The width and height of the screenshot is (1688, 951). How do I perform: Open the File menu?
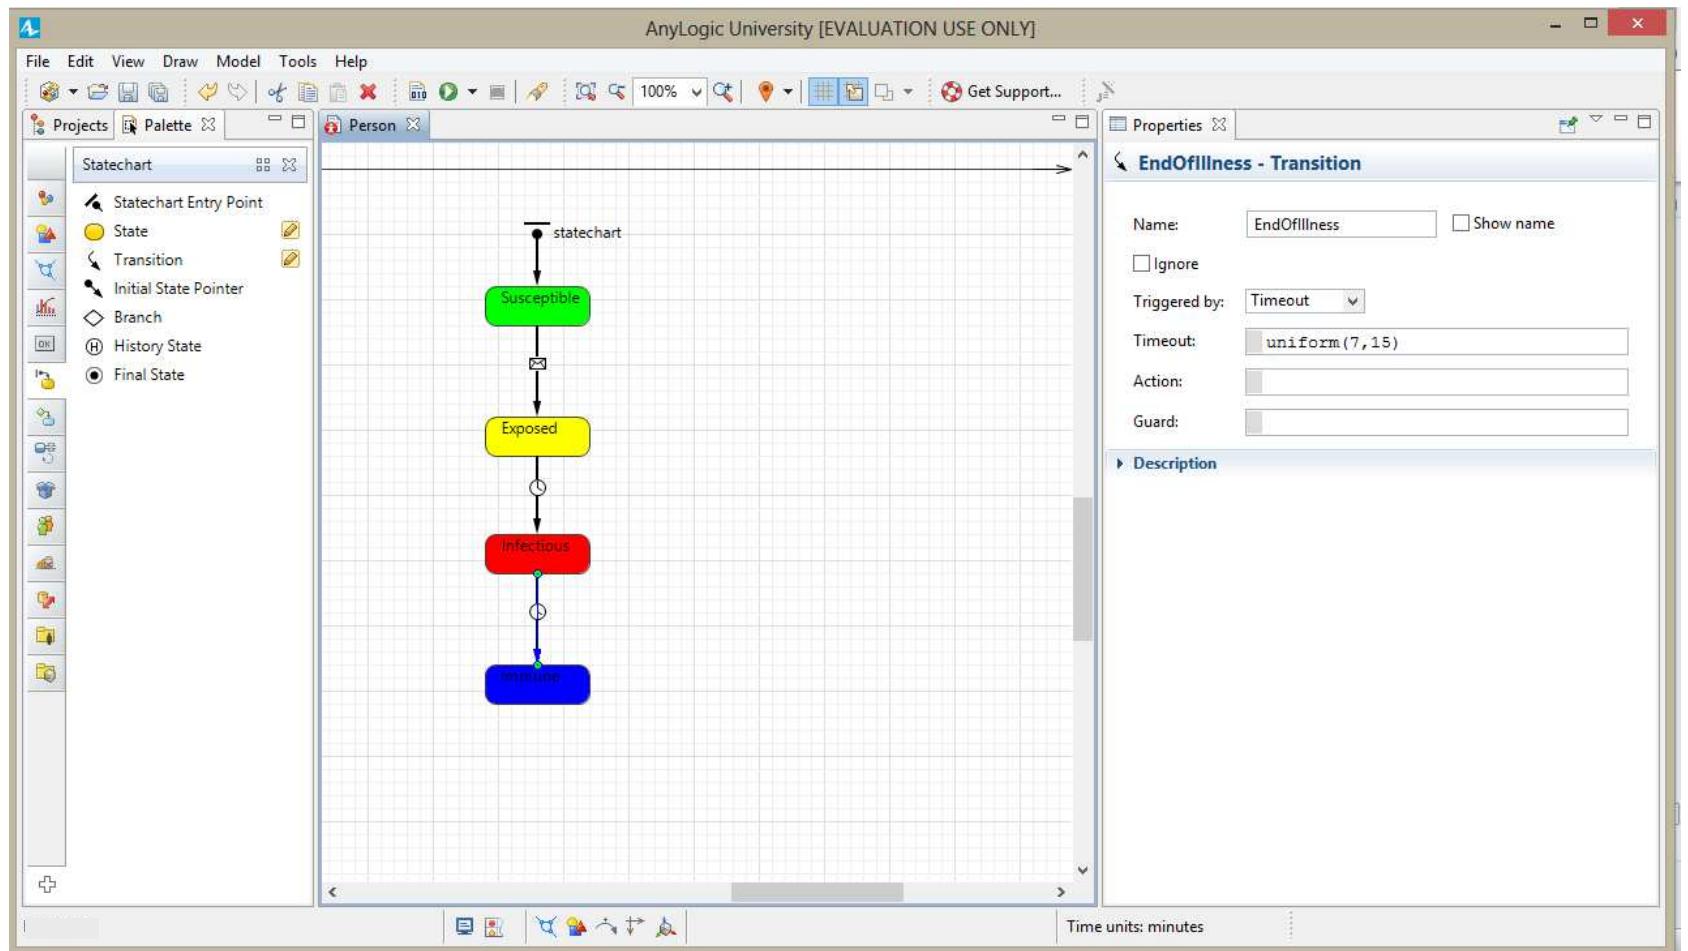tap(37, 61)
